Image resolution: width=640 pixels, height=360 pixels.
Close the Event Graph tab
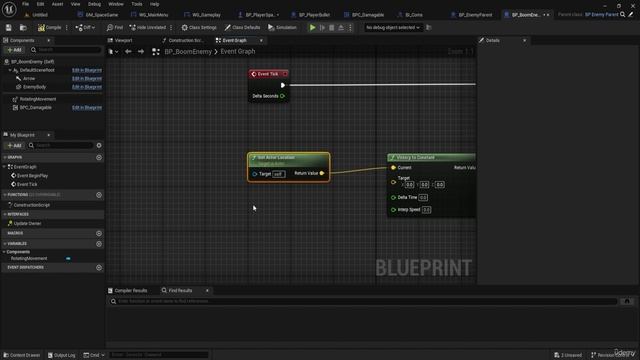click(261, 40)
